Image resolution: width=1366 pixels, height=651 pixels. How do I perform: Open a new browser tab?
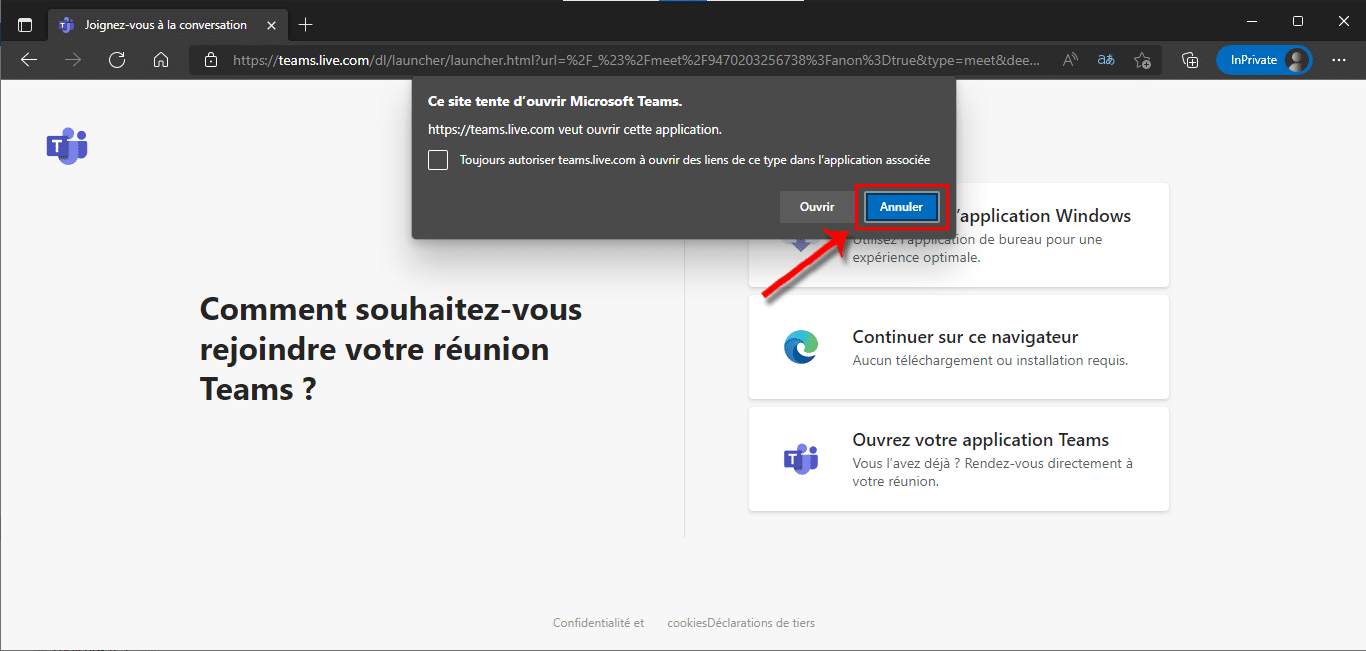(306, 25)
